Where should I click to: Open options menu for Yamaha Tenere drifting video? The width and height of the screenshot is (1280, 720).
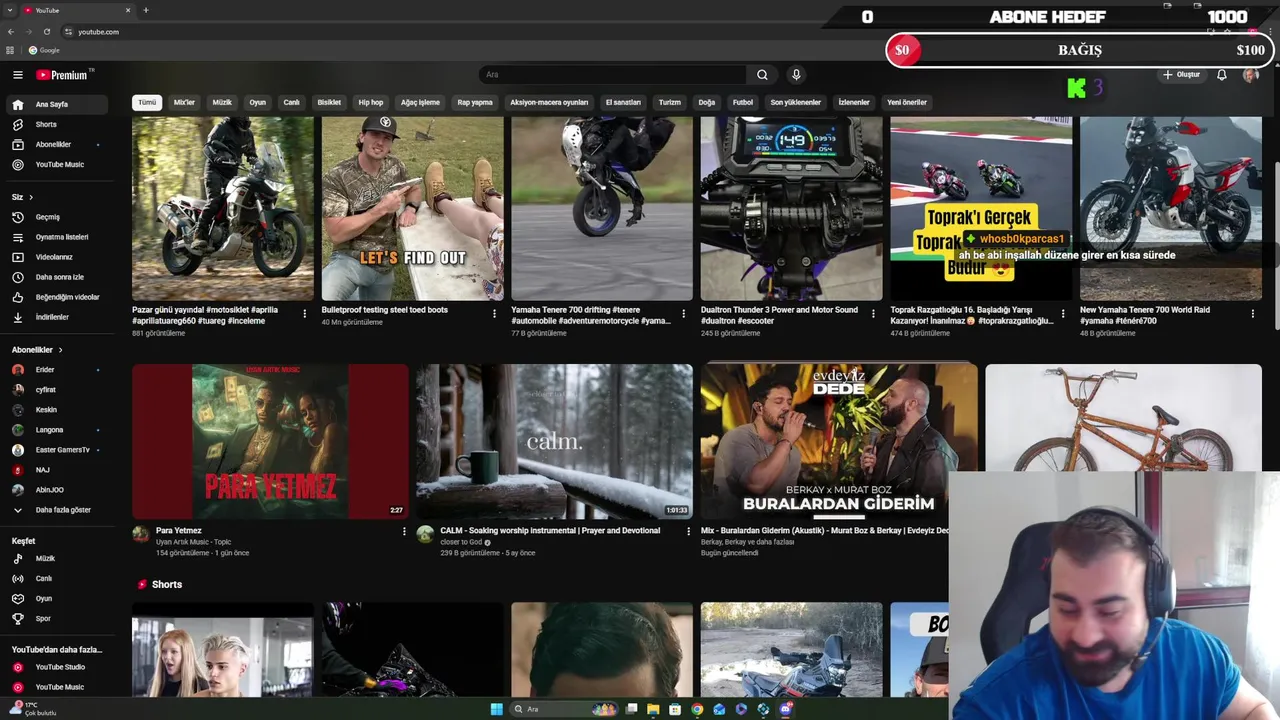[684, 314]
